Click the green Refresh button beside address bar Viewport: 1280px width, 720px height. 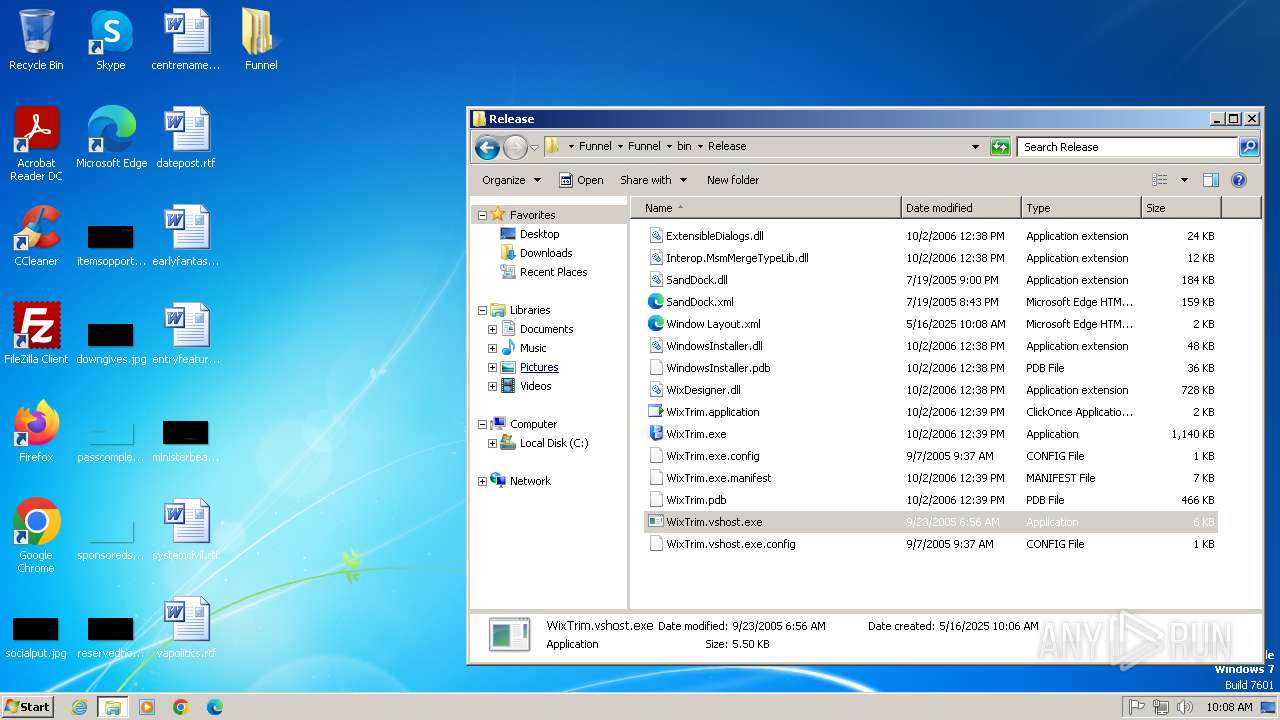click(x=1000, y=147)
